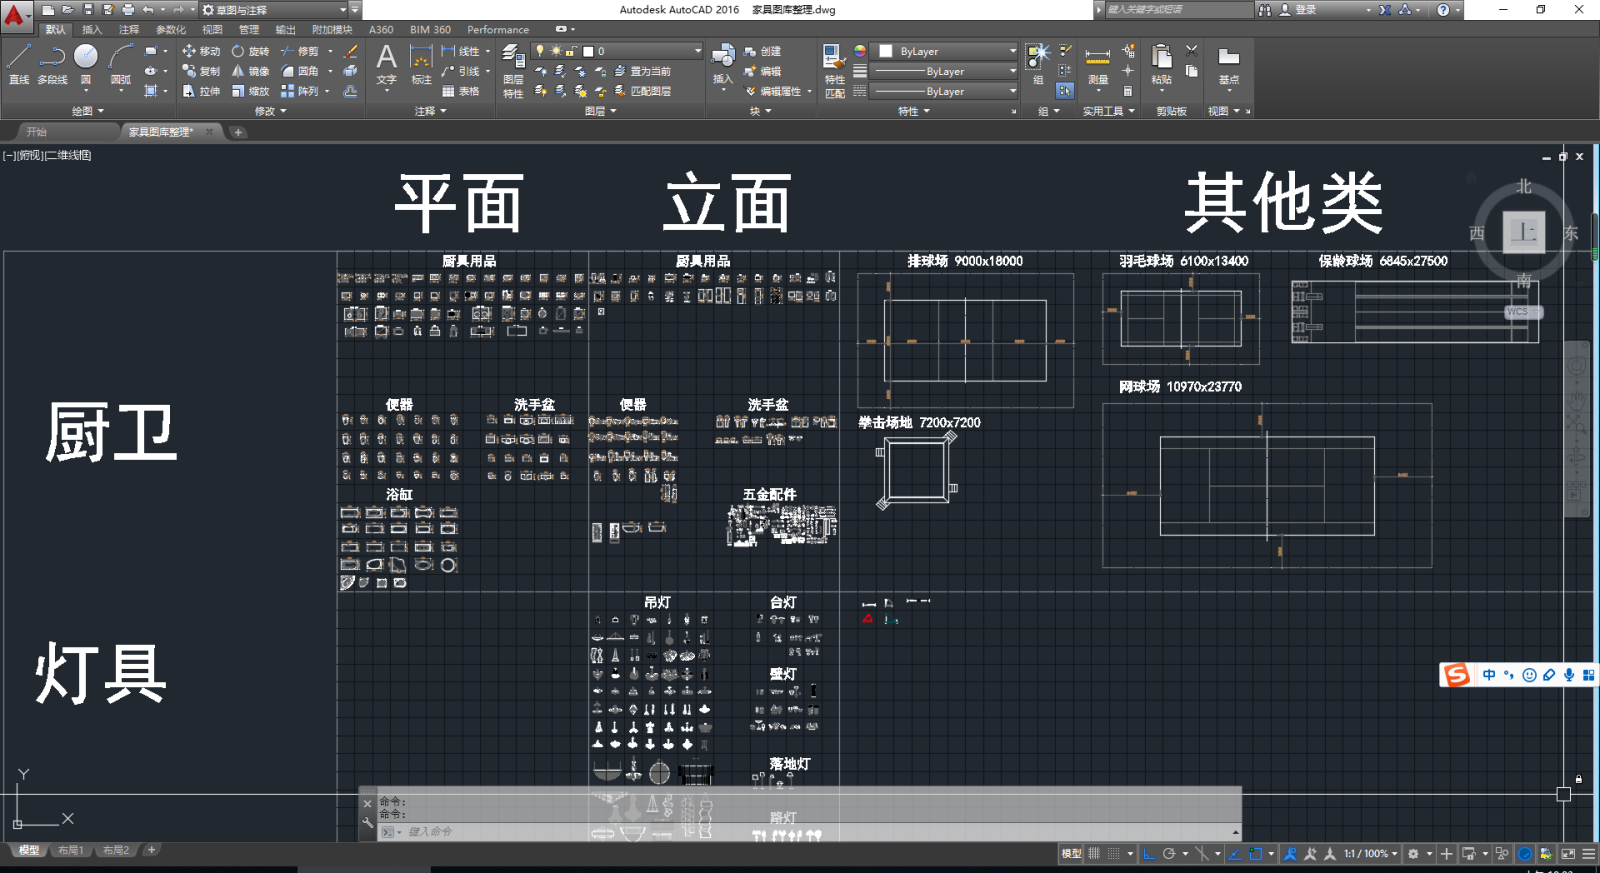Click the Rotate (旋转) tool

click(x=250, y=51)
